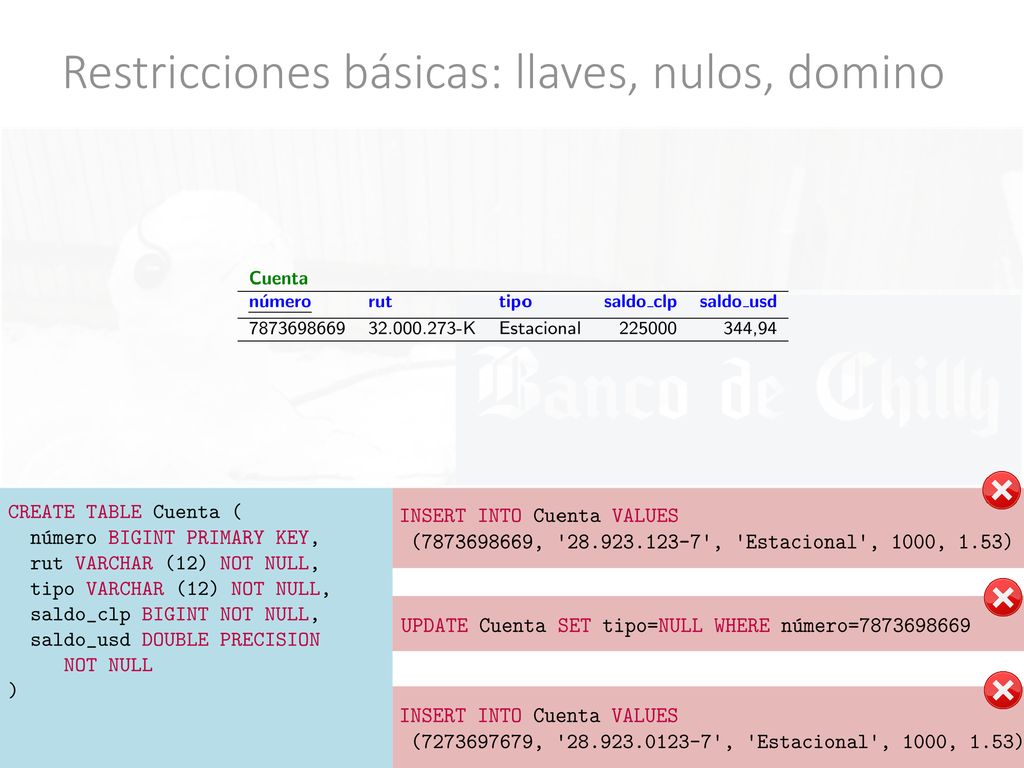Image resolution: width=1024 pixels, height=768 pixels.
Task: Click the 'saldo_usd DOUBLE PRECISION' line
Action: (x=175, y=639)
